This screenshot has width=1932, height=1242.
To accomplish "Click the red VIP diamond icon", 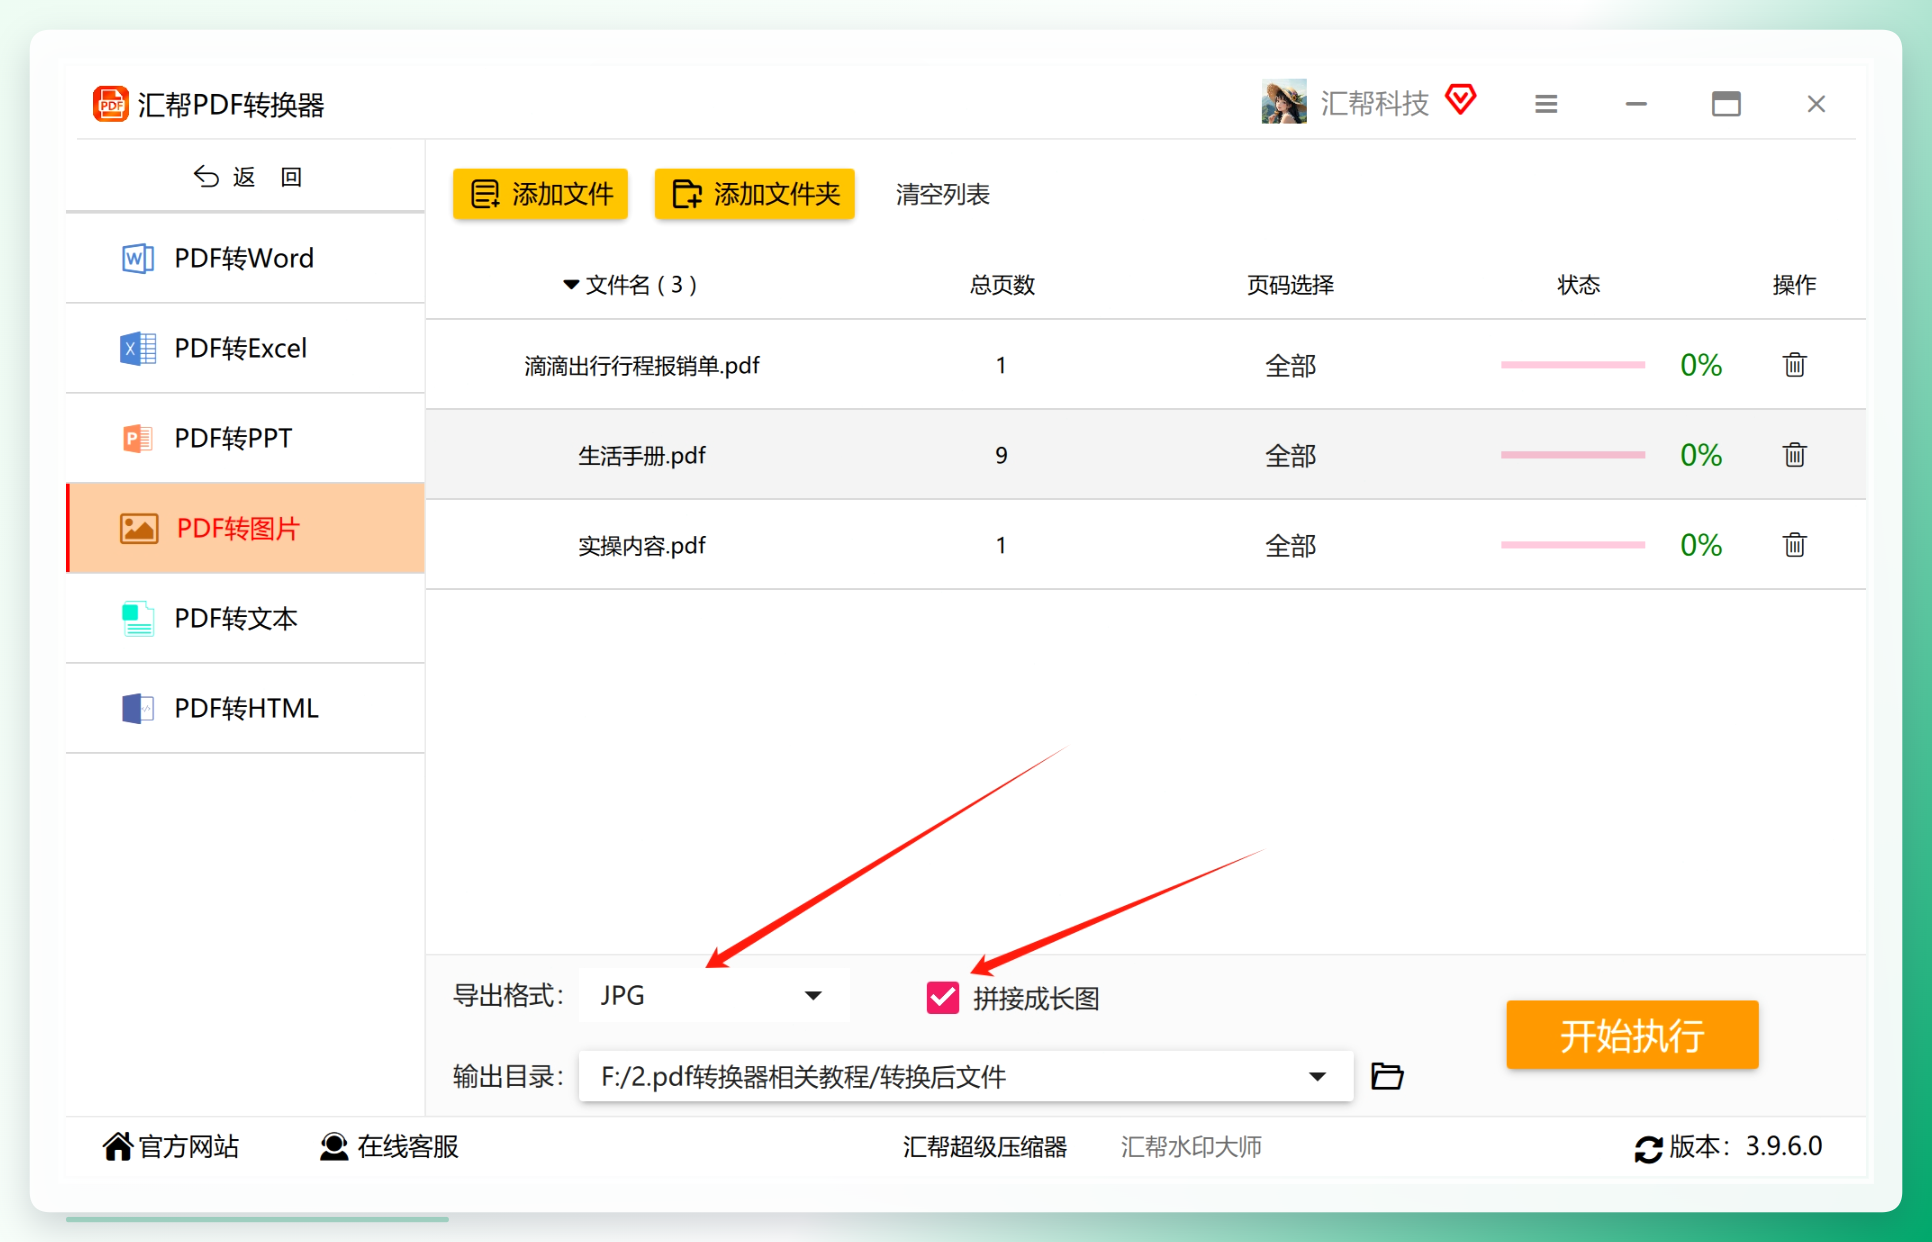I will [x=1461, y=99].
